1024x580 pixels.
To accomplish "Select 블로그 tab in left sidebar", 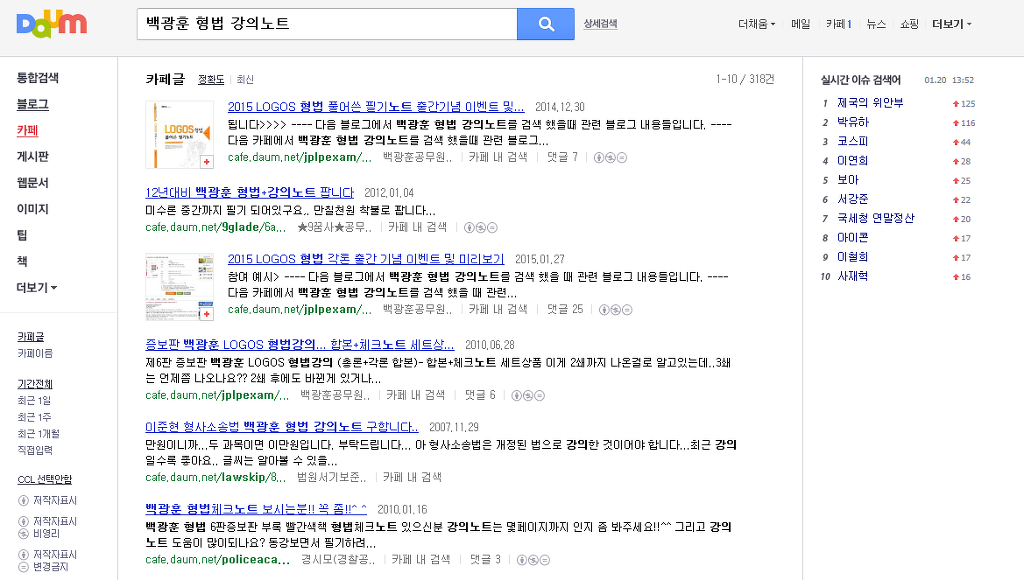I will (x=33, y=104).
